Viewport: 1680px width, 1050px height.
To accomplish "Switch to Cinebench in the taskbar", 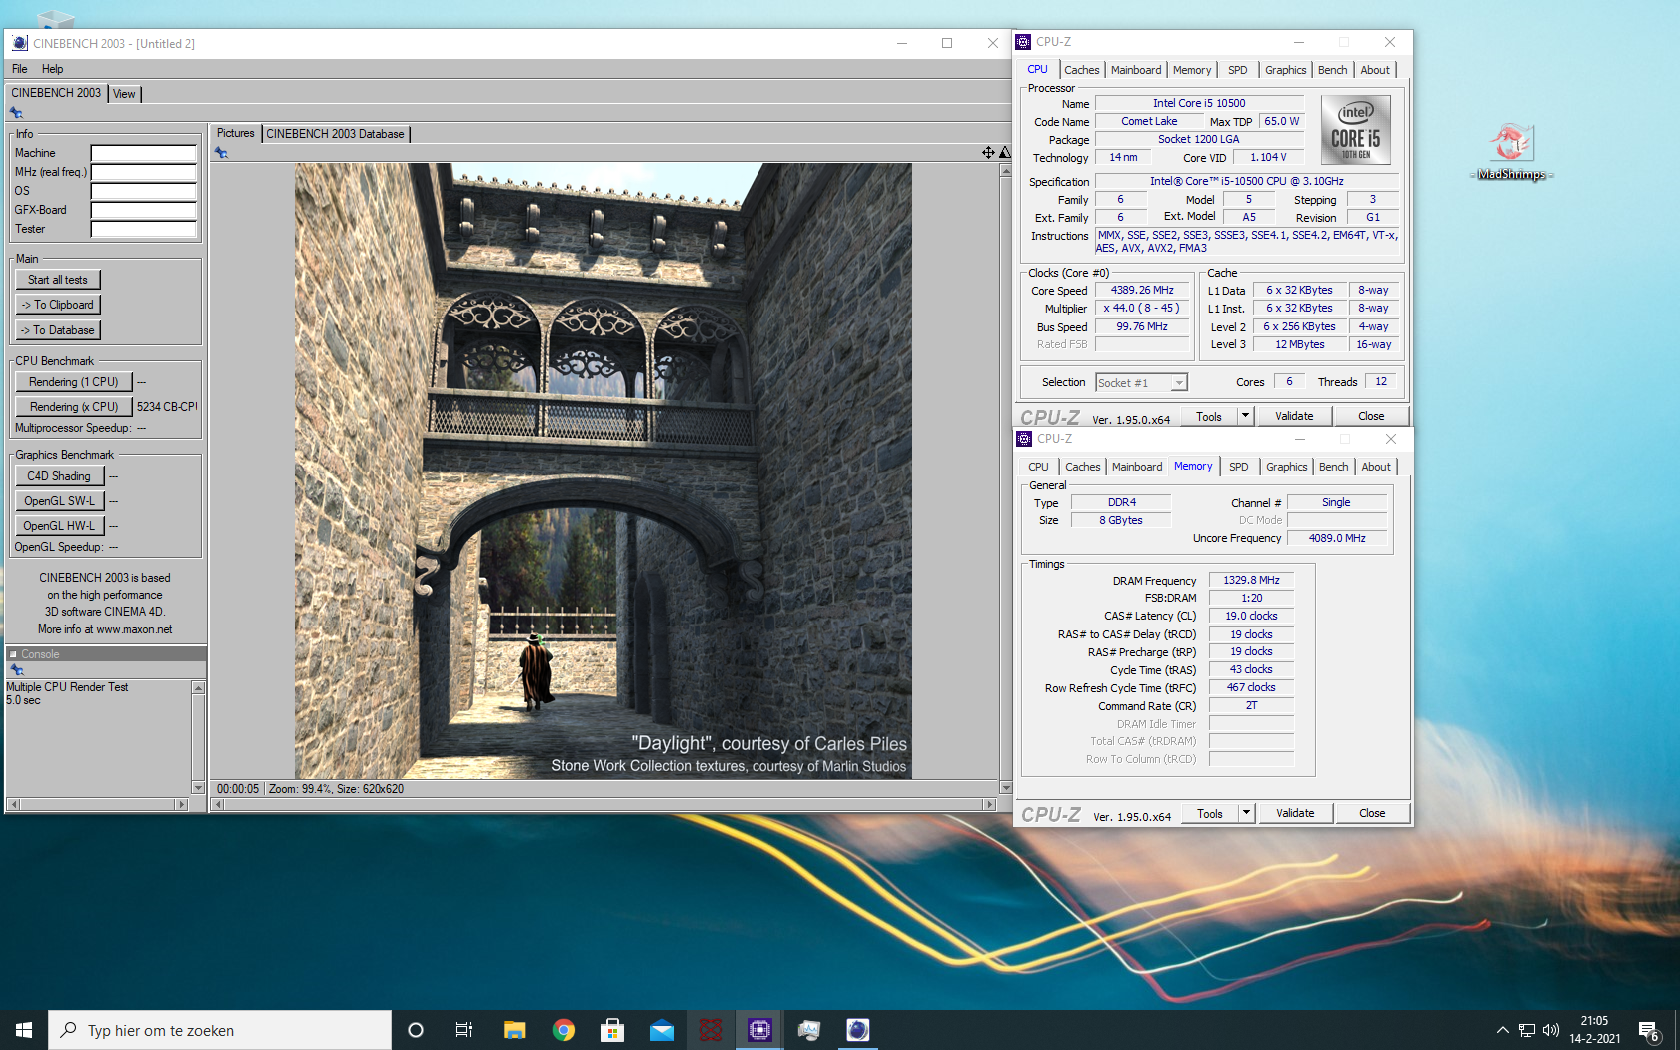I will (x=858, y=1030).
